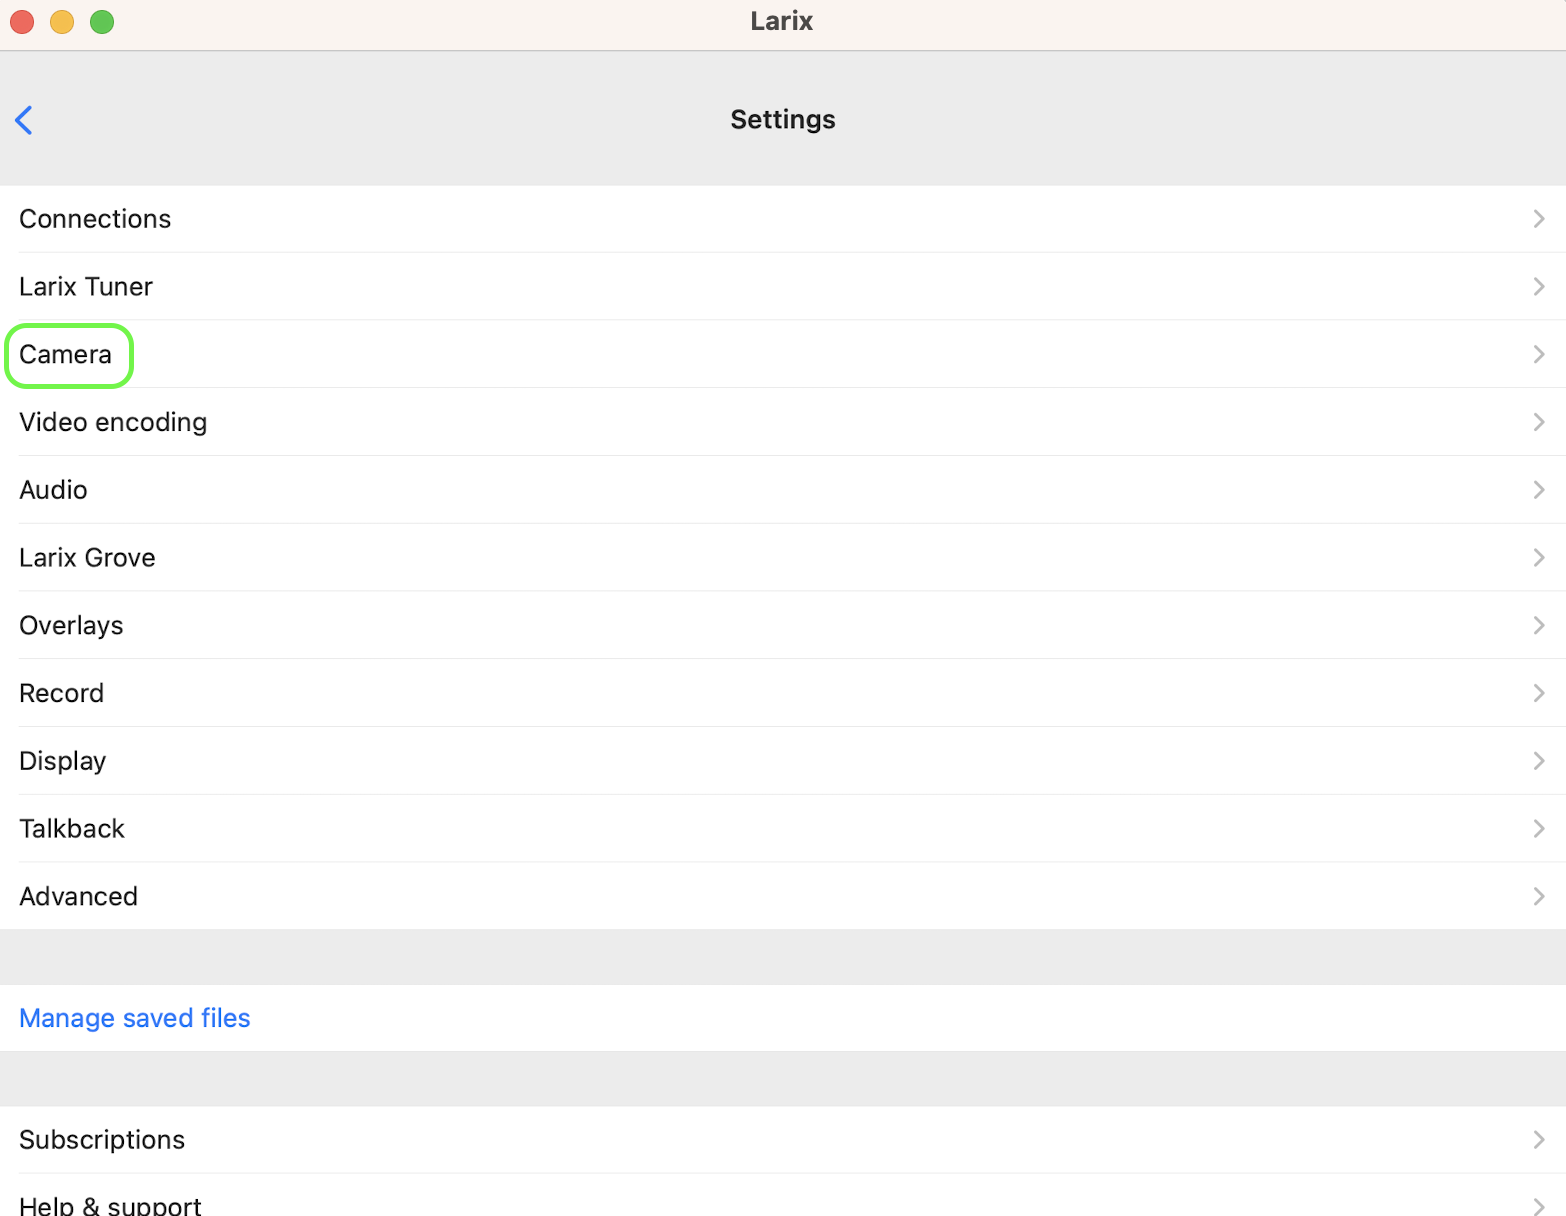Screen dimensions: 1566x1216
Task: Click the chevron on the Audio row
Action: point(1539,490)
